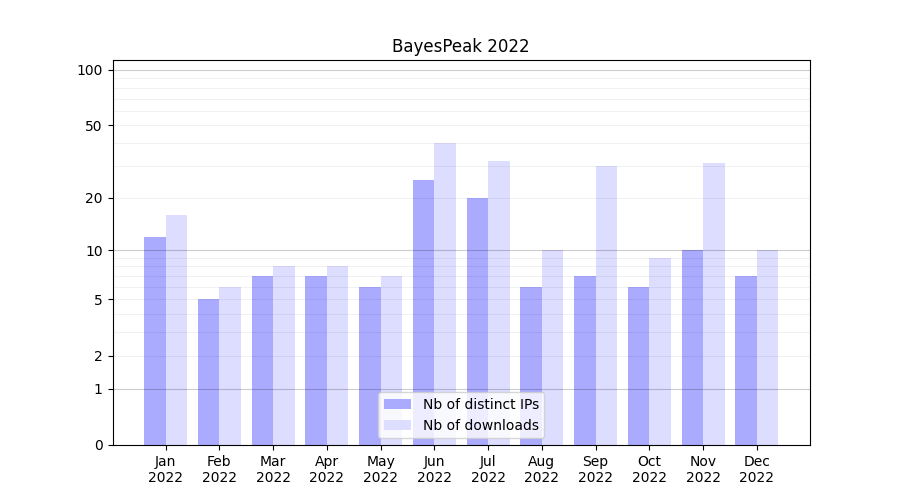Image resolution: width=900 pixels, height=500 pixels.
Task: Click the 'BayesPeak 2022' chart title
Action: pyautogui.click(x=460, y=46)
